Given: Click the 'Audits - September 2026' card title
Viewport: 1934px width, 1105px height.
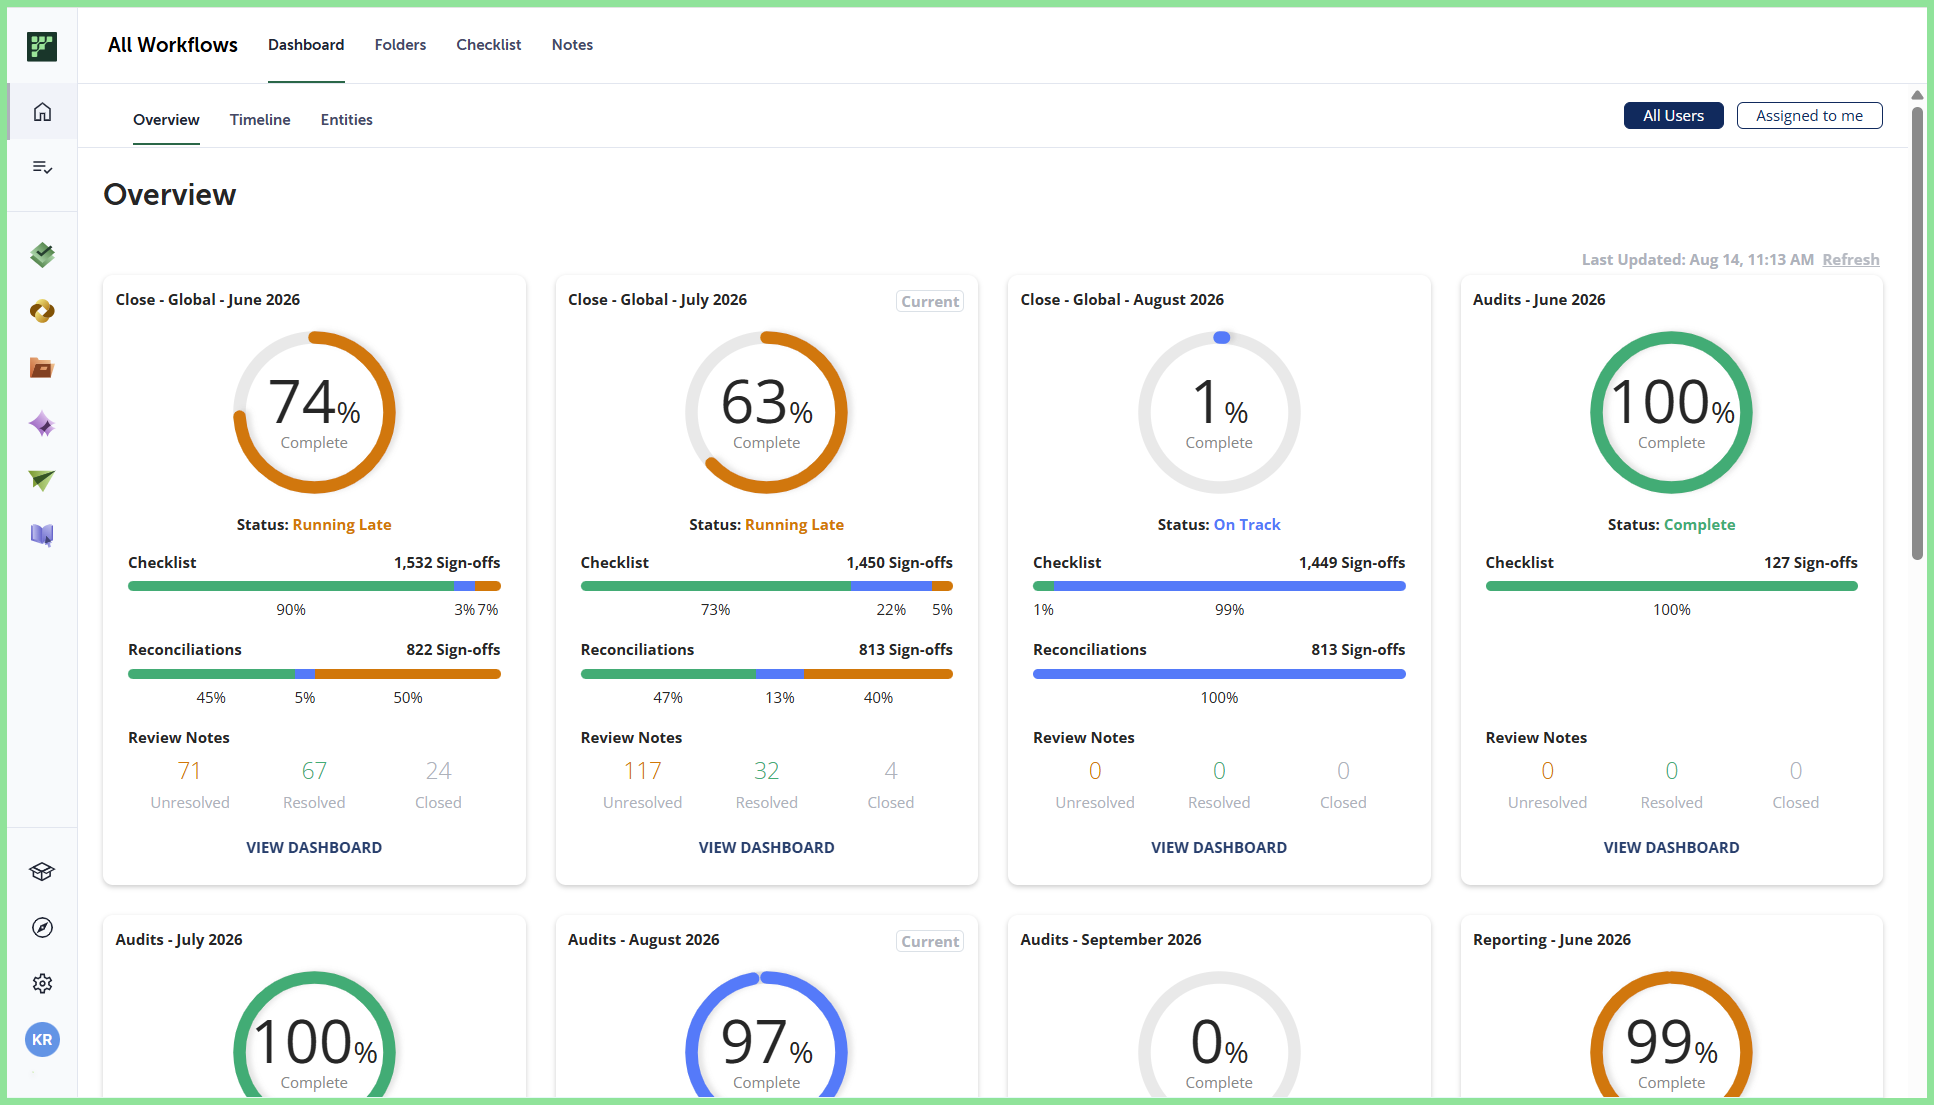Looking at the screenshot, I should coord(1111,940).
